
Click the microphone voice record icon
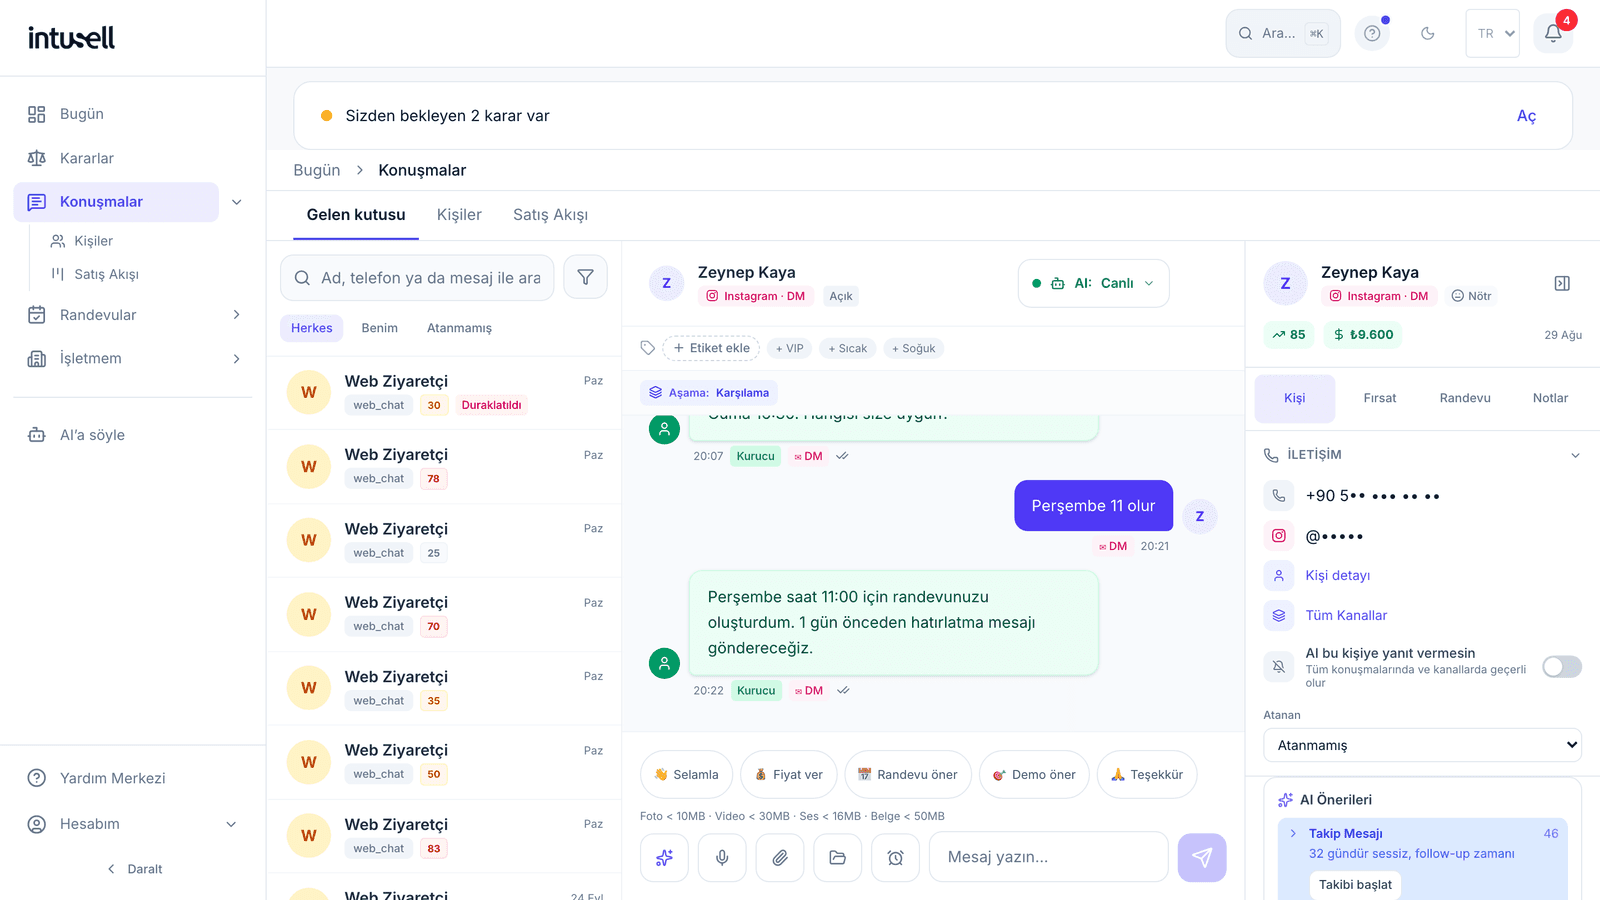tap(722, 857)
